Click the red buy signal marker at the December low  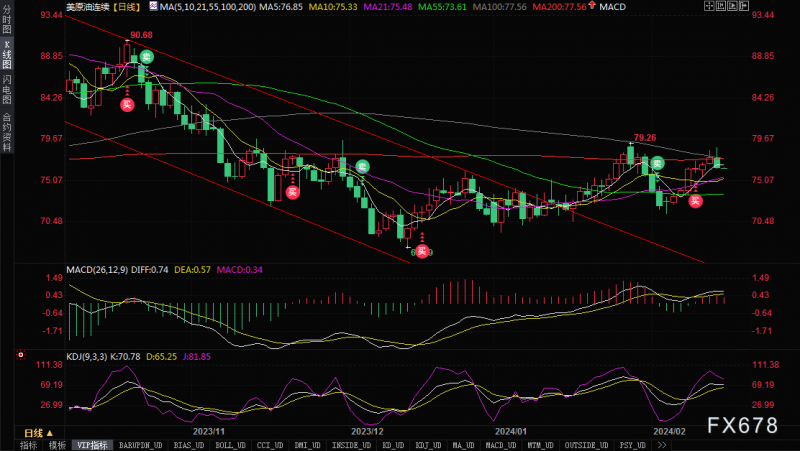(422, 251)
